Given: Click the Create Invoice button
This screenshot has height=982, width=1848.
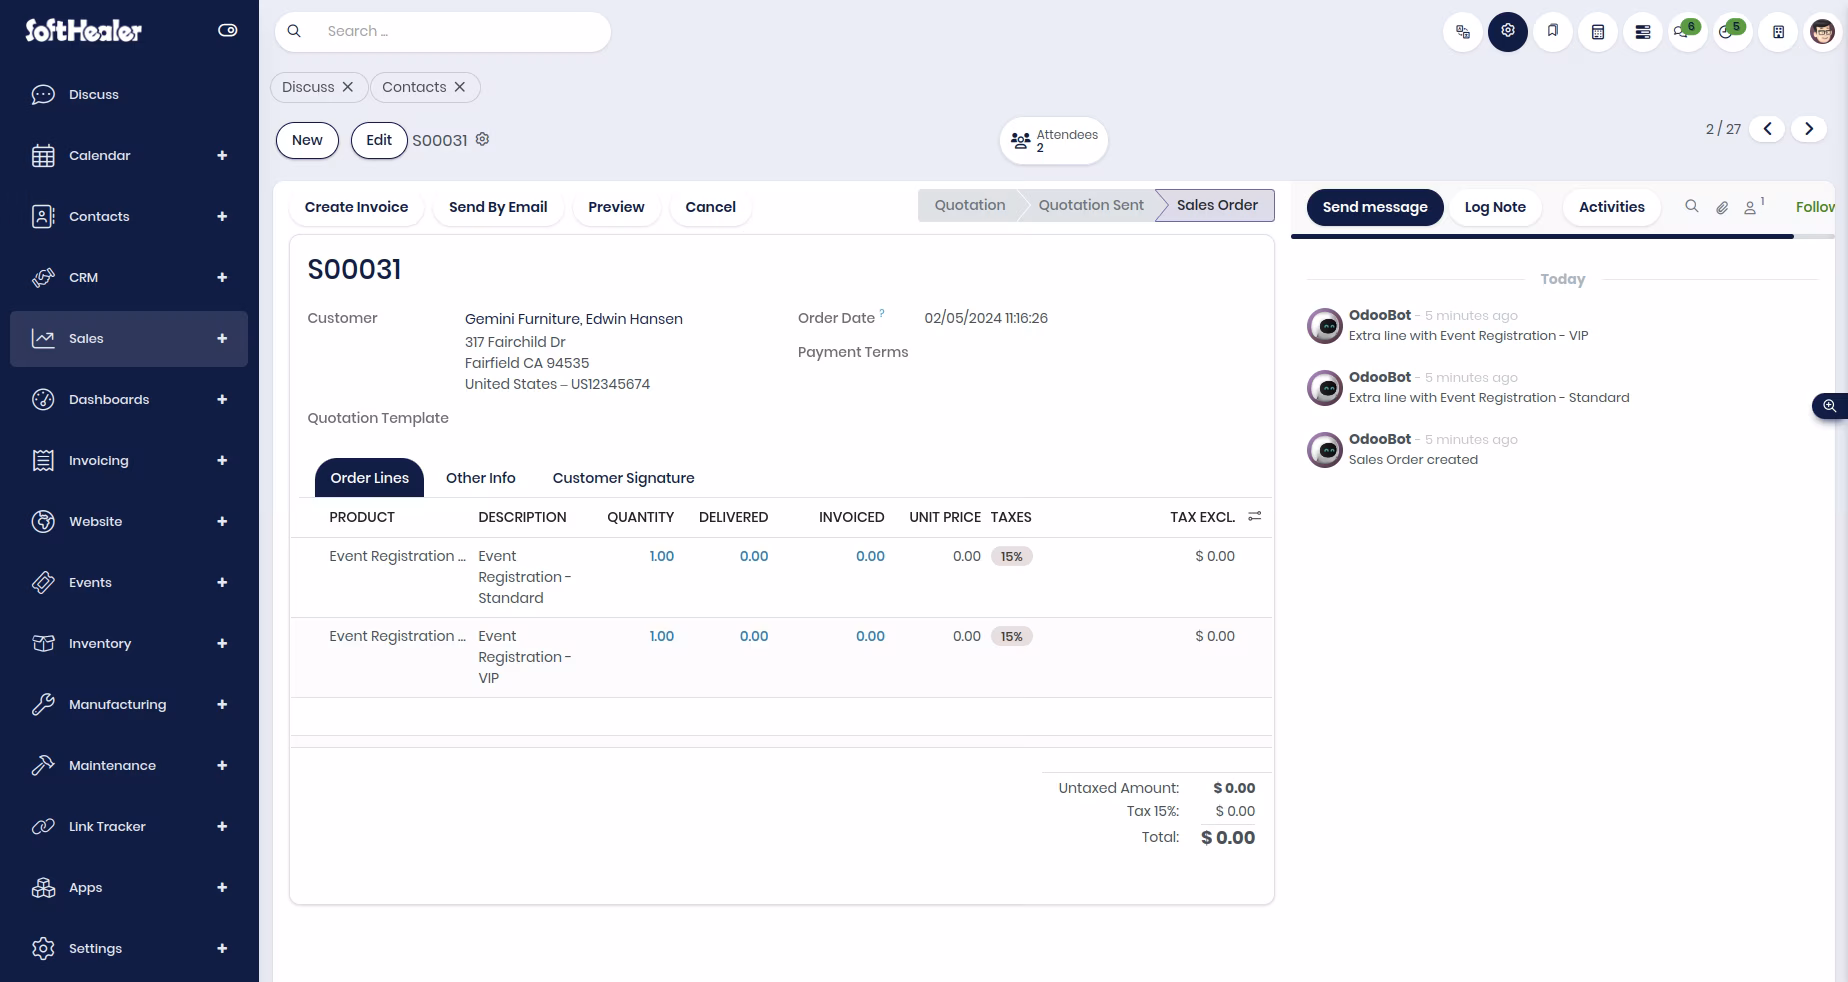Looking at the screenshot, I should pos(356,207).
